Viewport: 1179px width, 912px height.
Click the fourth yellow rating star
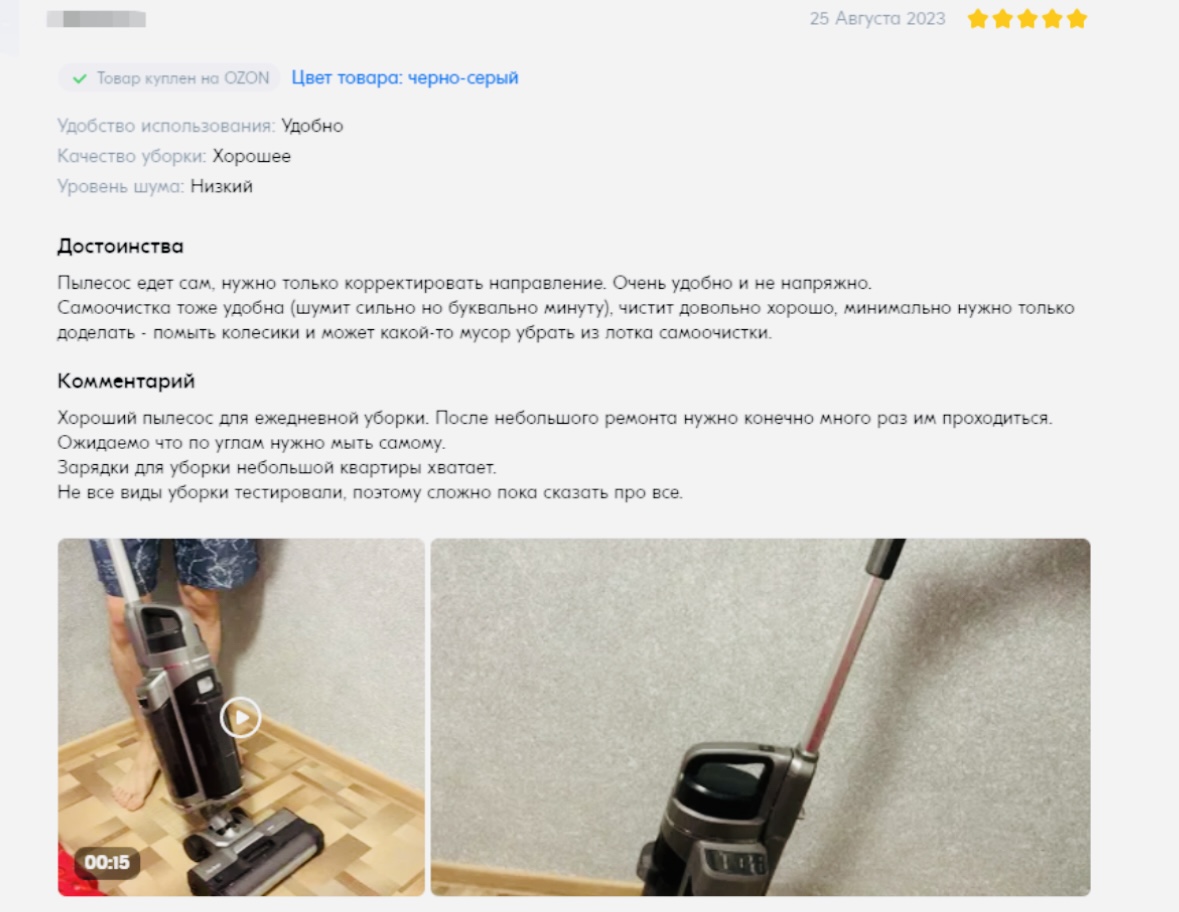1052,19
